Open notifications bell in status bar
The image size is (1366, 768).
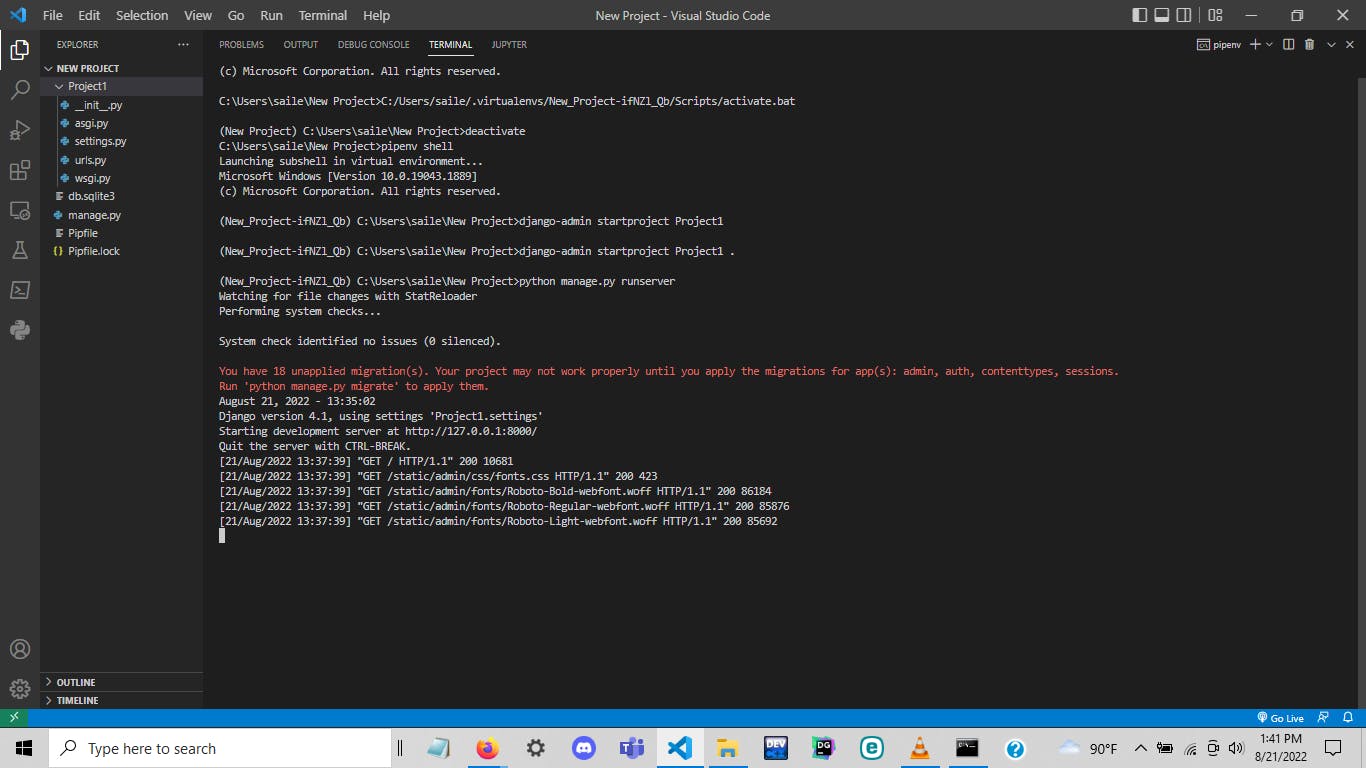click(x=1350, y=718)
